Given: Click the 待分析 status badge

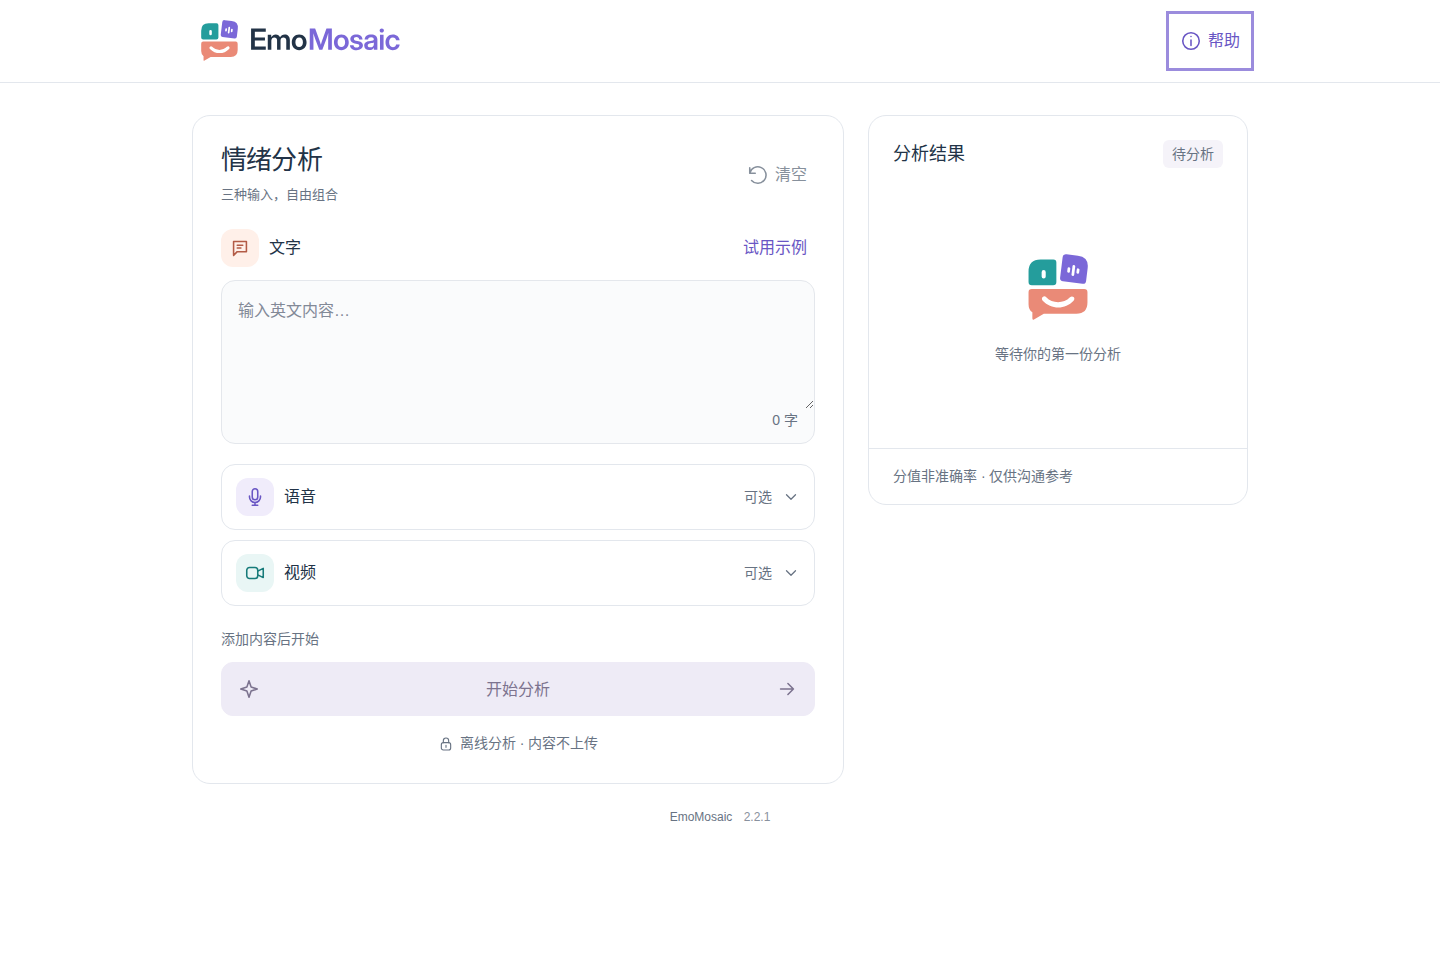Looking at the screenshot, I should coord(1192,154).
